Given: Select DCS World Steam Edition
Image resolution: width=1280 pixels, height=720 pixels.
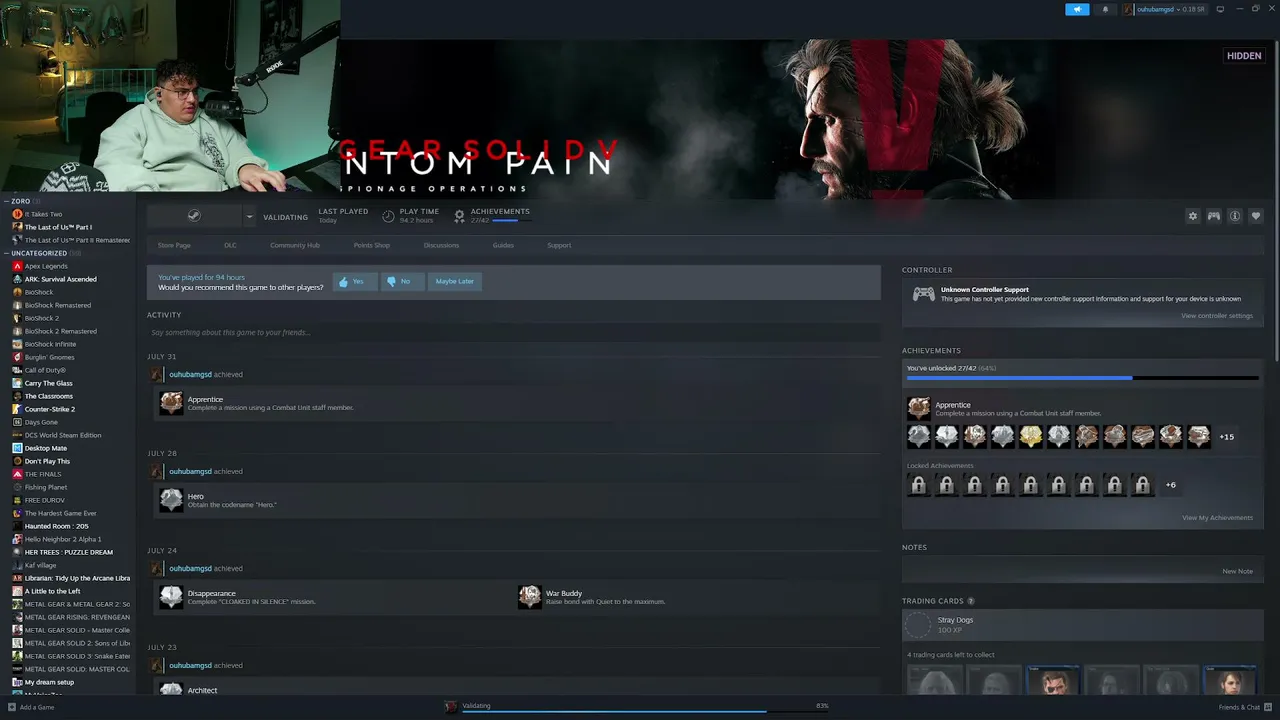Looking at the screenshot, I should click(x=63, y=435).
